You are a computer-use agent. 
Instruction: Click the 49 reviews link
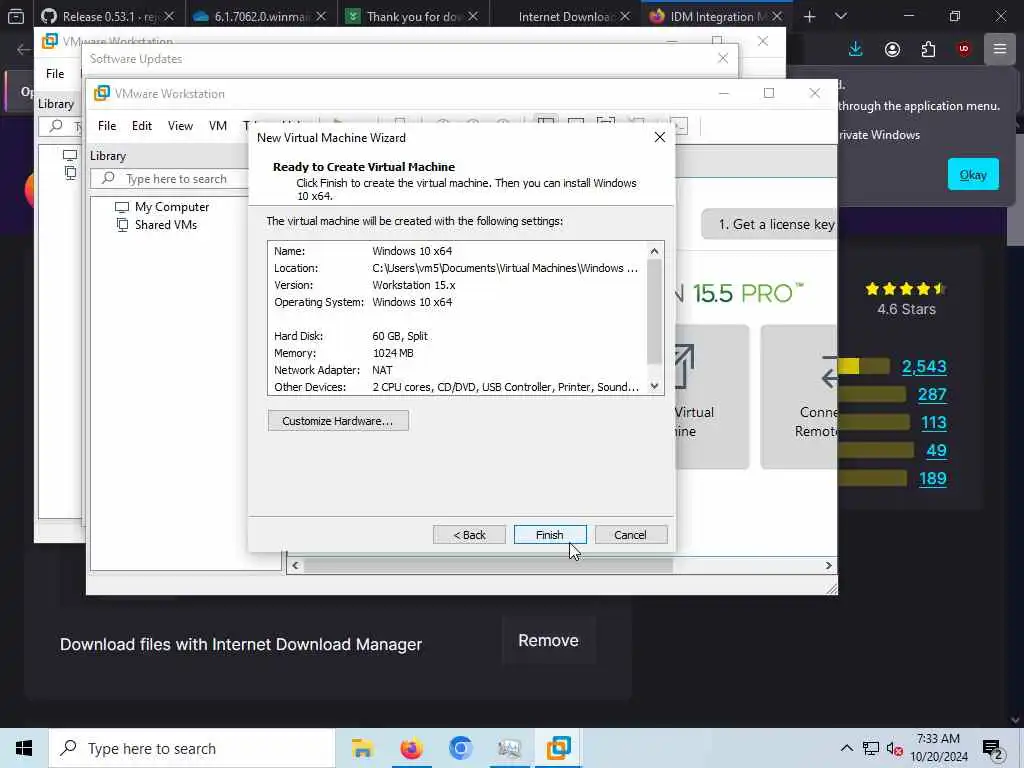coord(936,450)
